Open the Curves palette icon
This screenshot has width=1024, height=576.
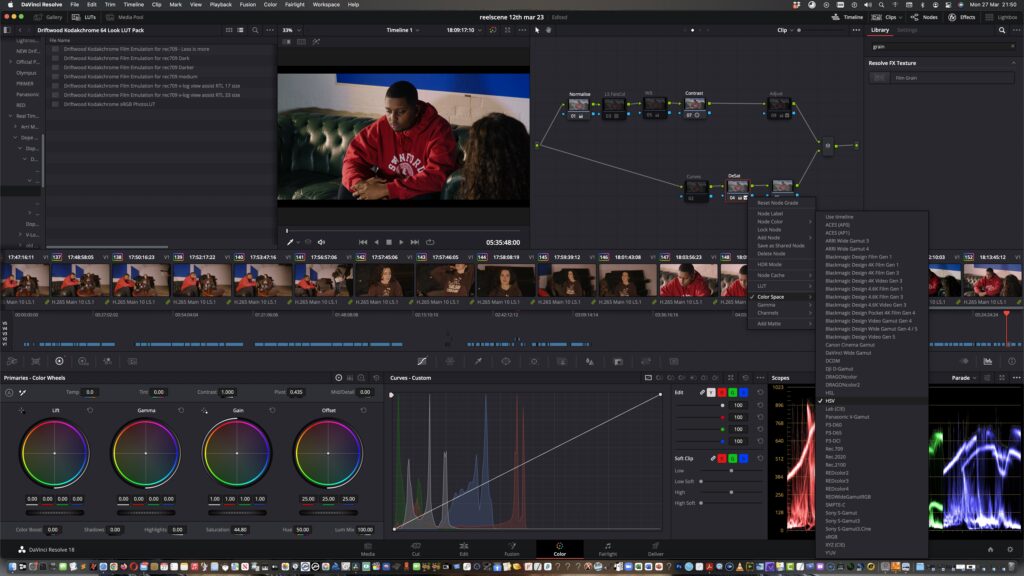422,361
